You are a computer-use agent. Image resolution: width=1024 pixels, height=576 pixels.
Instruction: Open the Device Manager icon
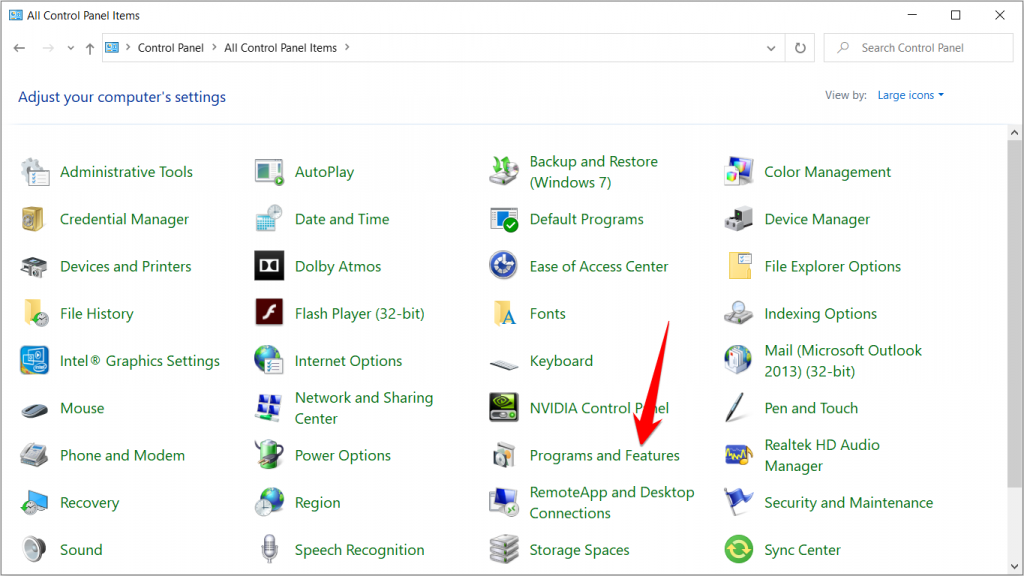coord(739,219)
